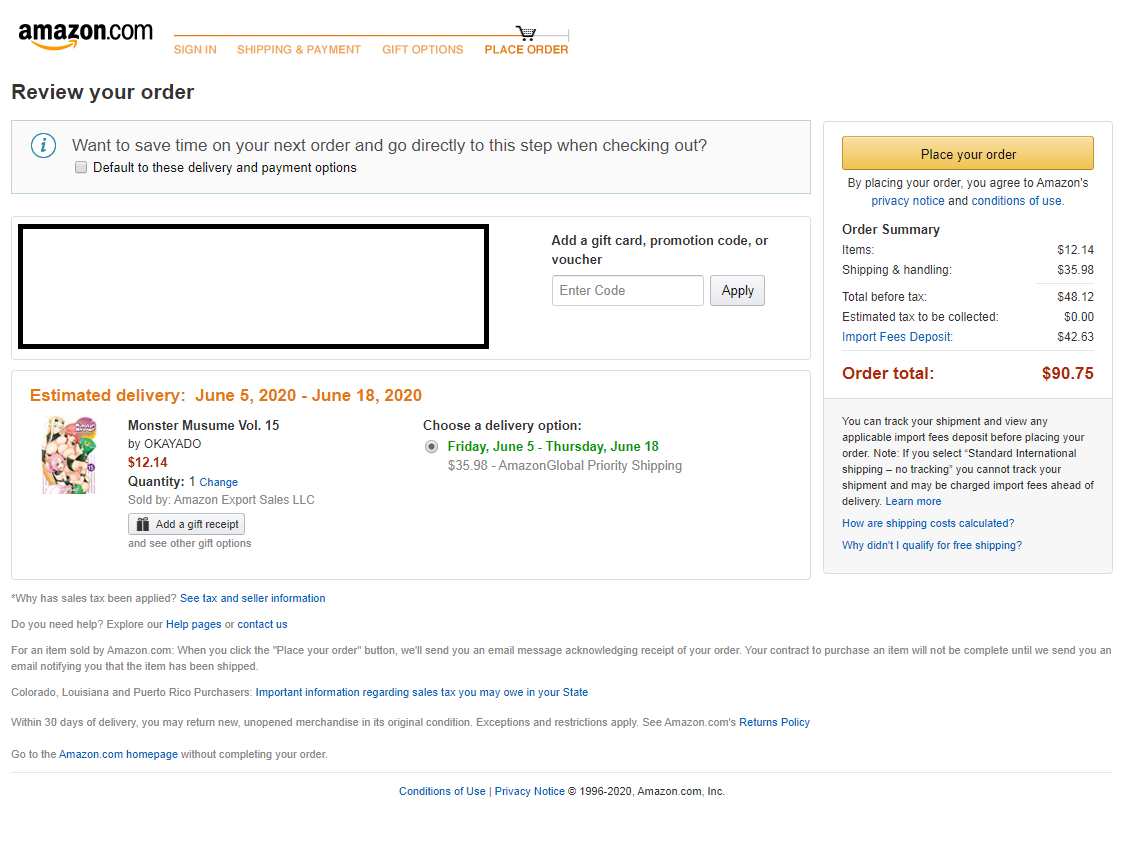Select the AmazonGlobal Priority Shipping radio option
Viewport: 1123px width, 868px height.
pyautogui.click(x=431, y=446)
